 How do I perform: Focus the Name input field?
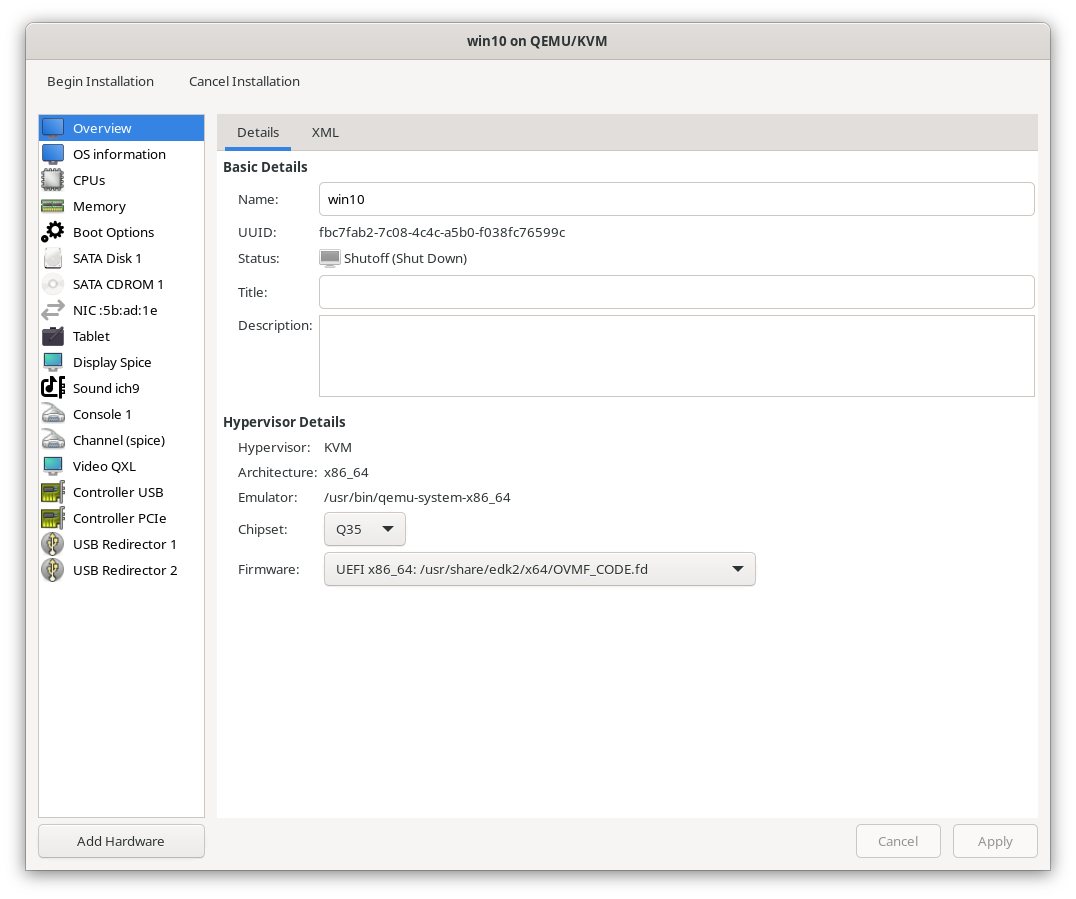click(677, 199)
